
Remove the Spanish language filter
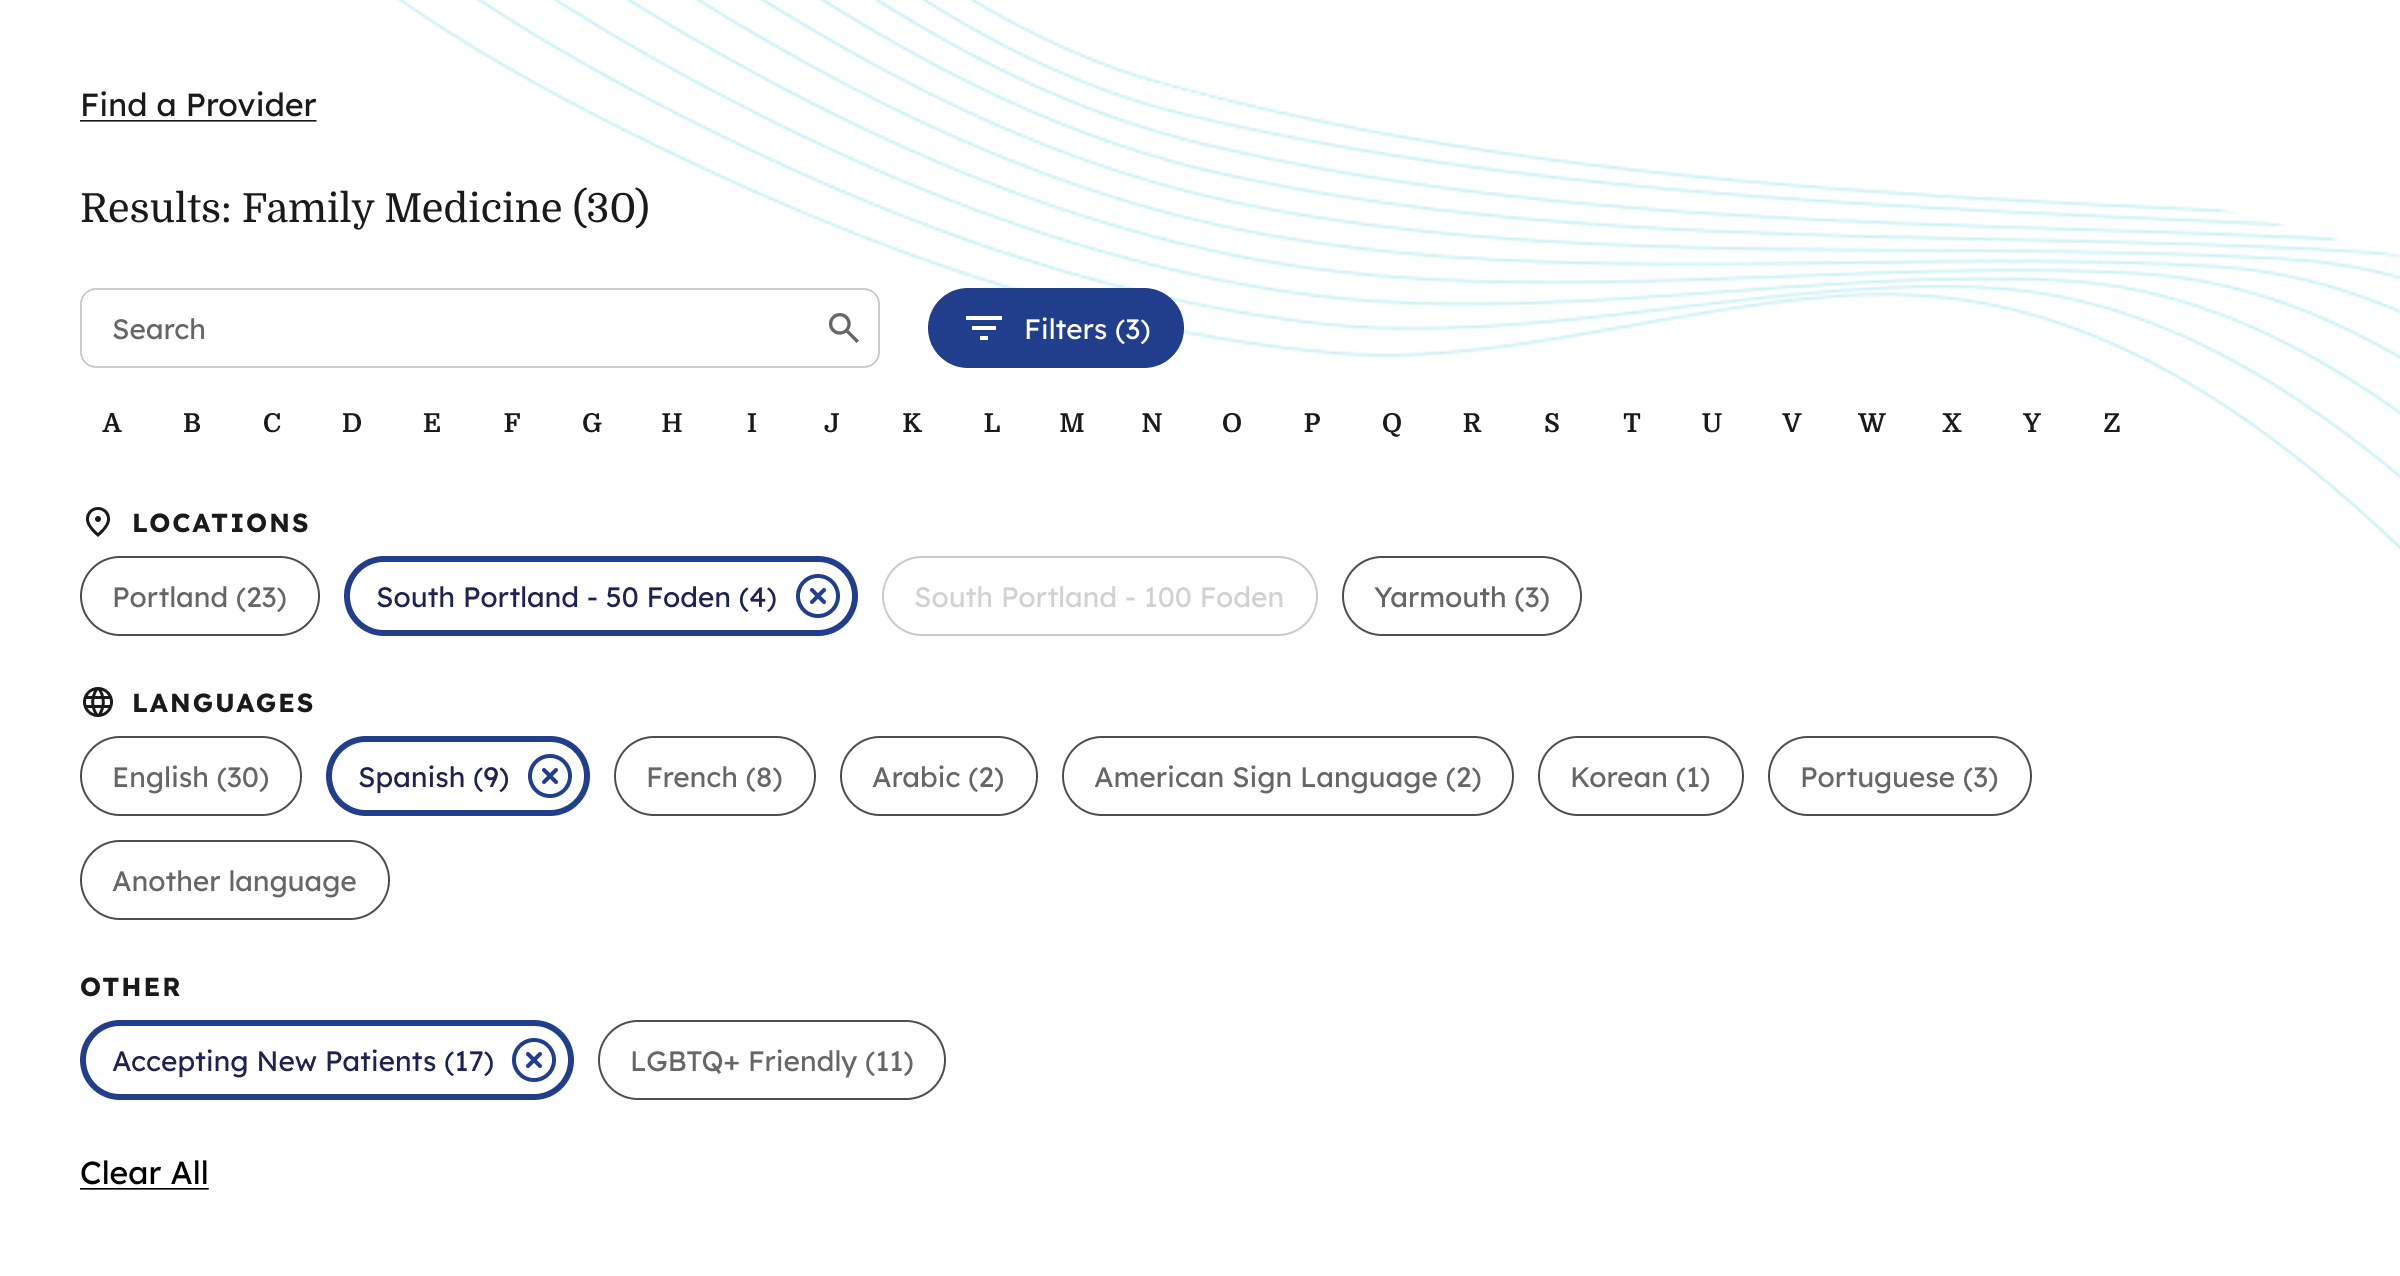550,776
